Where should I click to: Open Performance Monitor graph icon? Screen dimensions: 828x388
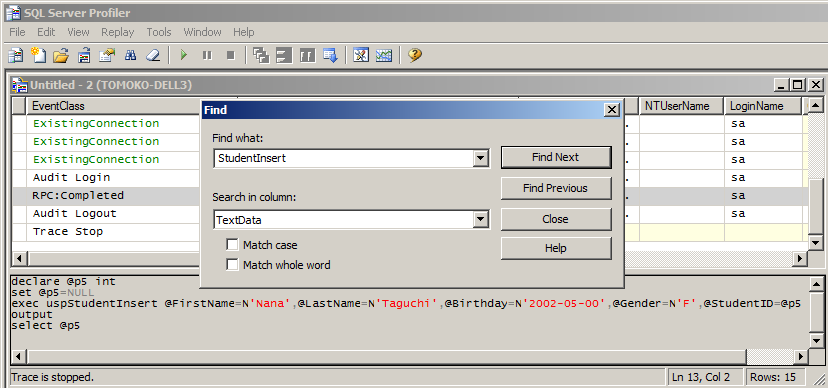384,55
